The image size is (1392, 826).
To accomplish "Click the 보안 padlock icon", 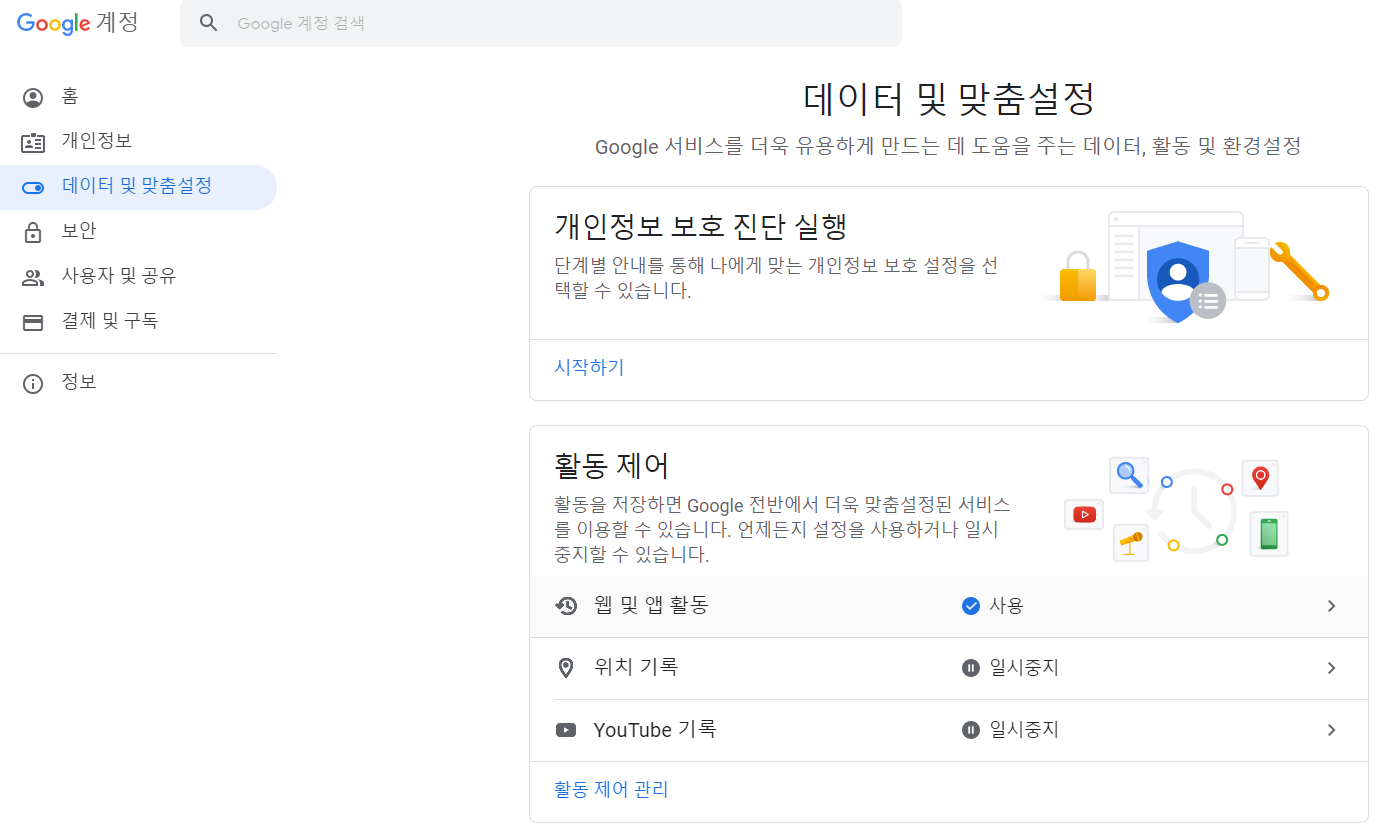I will pos(33,232).
